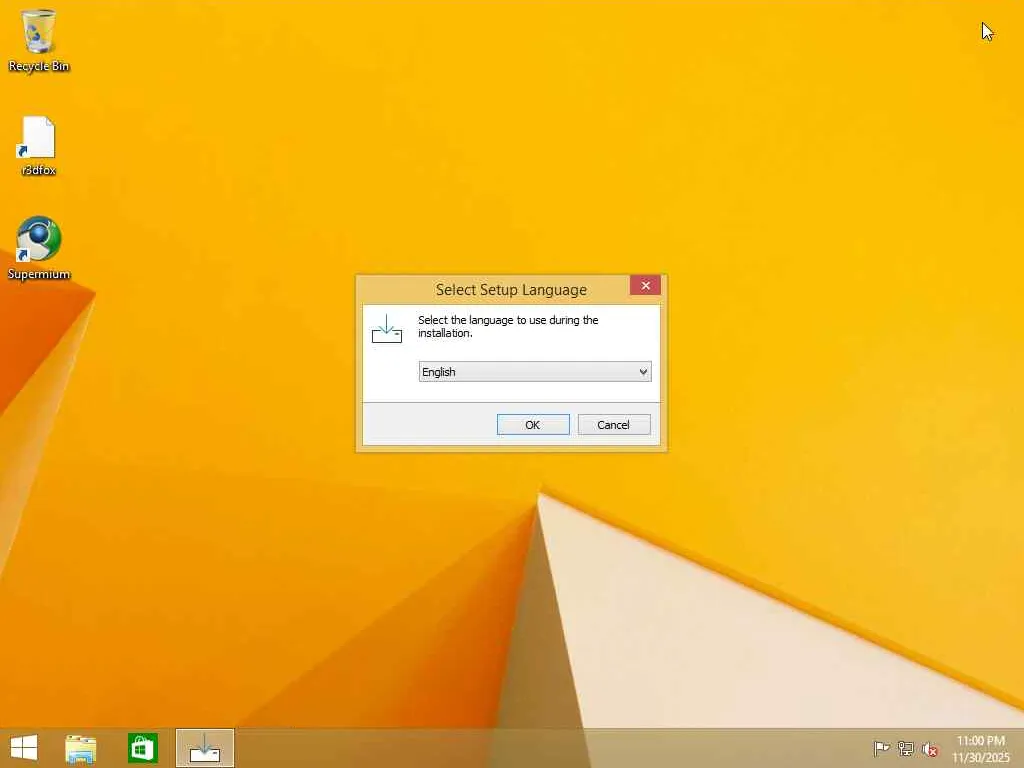
Task: Open the English language combo box
Action: pyautogui.click(x=535, y=372)
